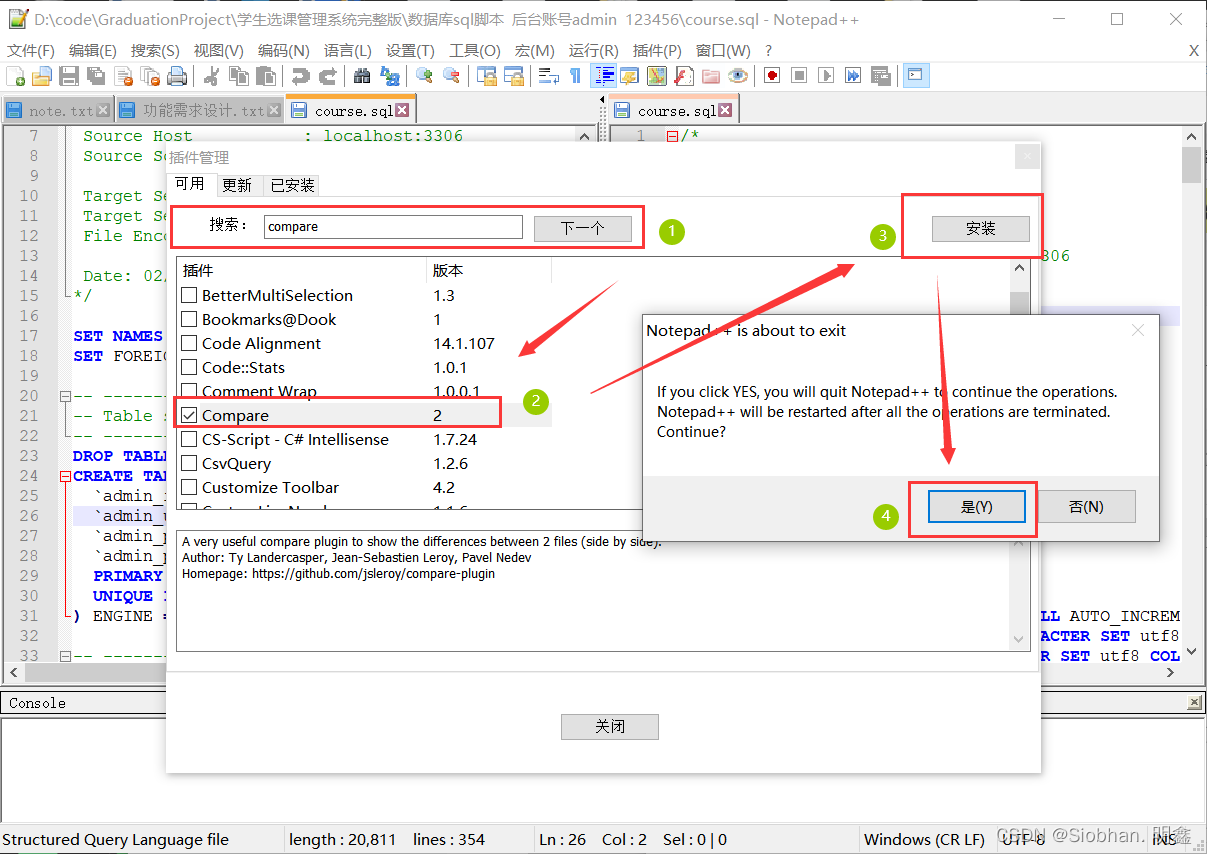Toggle word wrap toolbar icon
Viewport: 1207px width, 854px height.
(548, 76)
